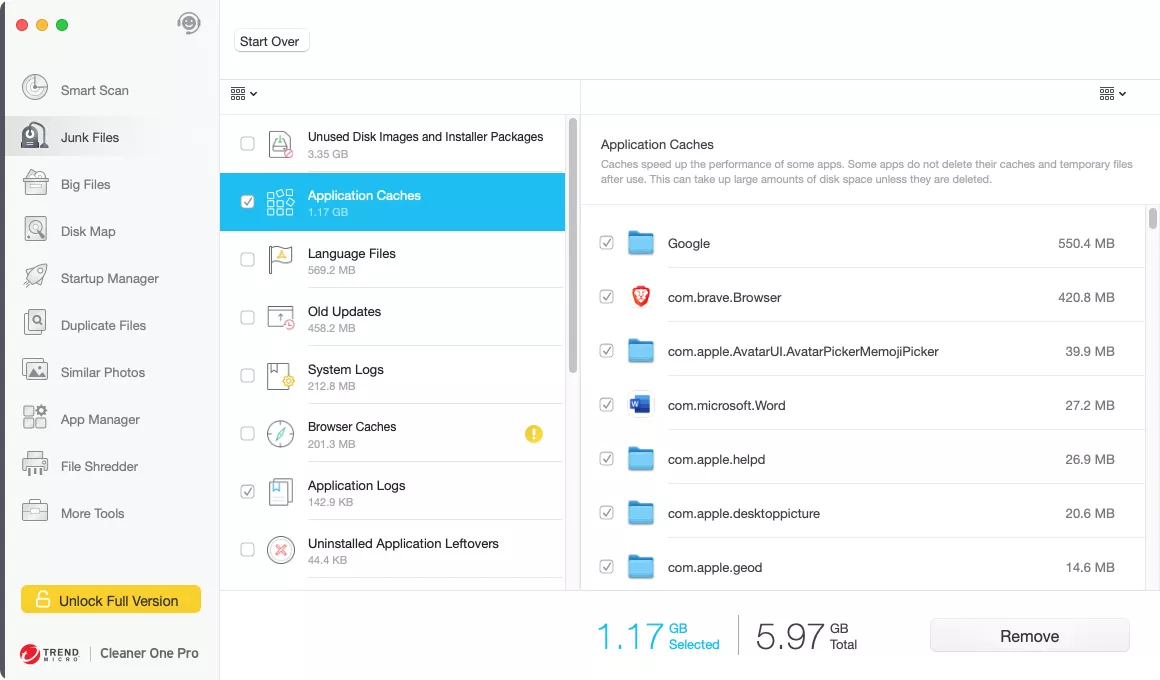
Task: Click the Start Over button
Action: click(x=271, y=41)
